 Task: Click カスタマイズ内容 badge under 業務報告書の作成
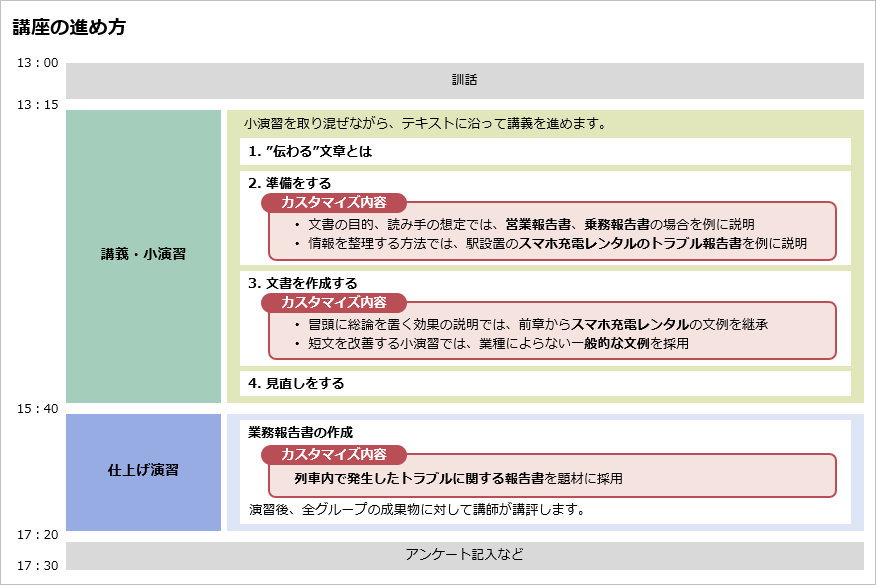tap(334, 454)
